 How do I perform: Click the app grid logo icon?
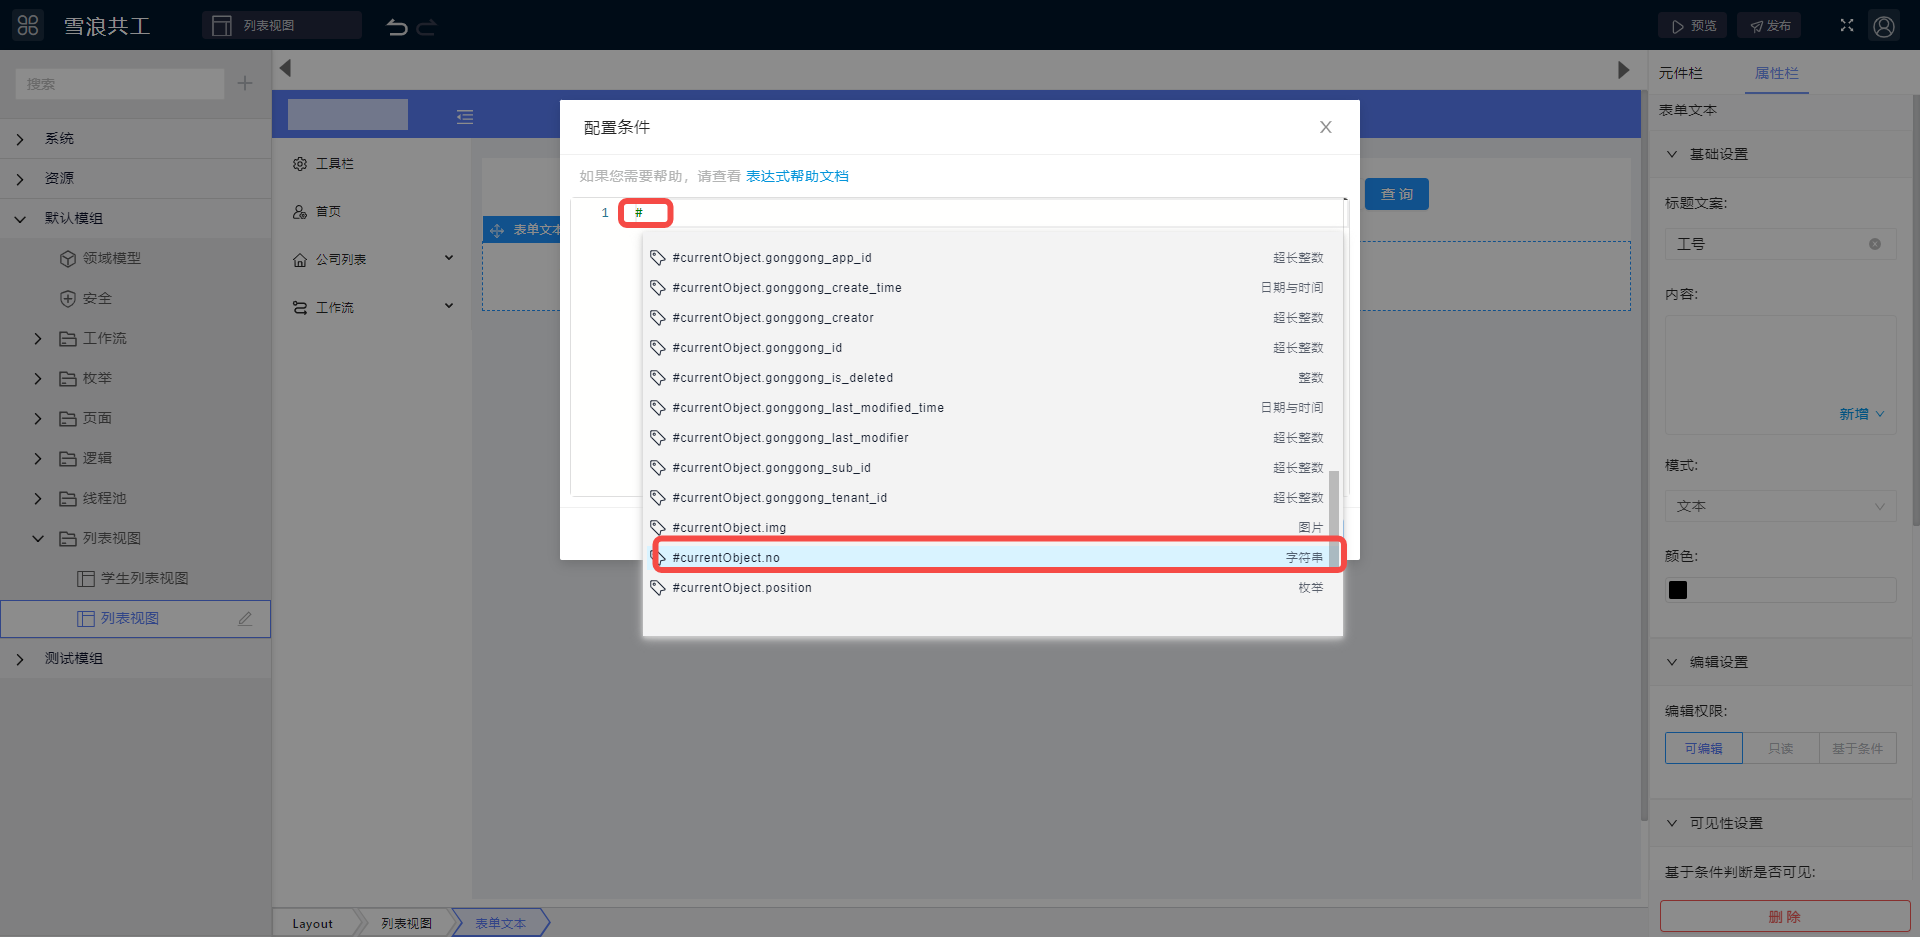click(28, 26)
